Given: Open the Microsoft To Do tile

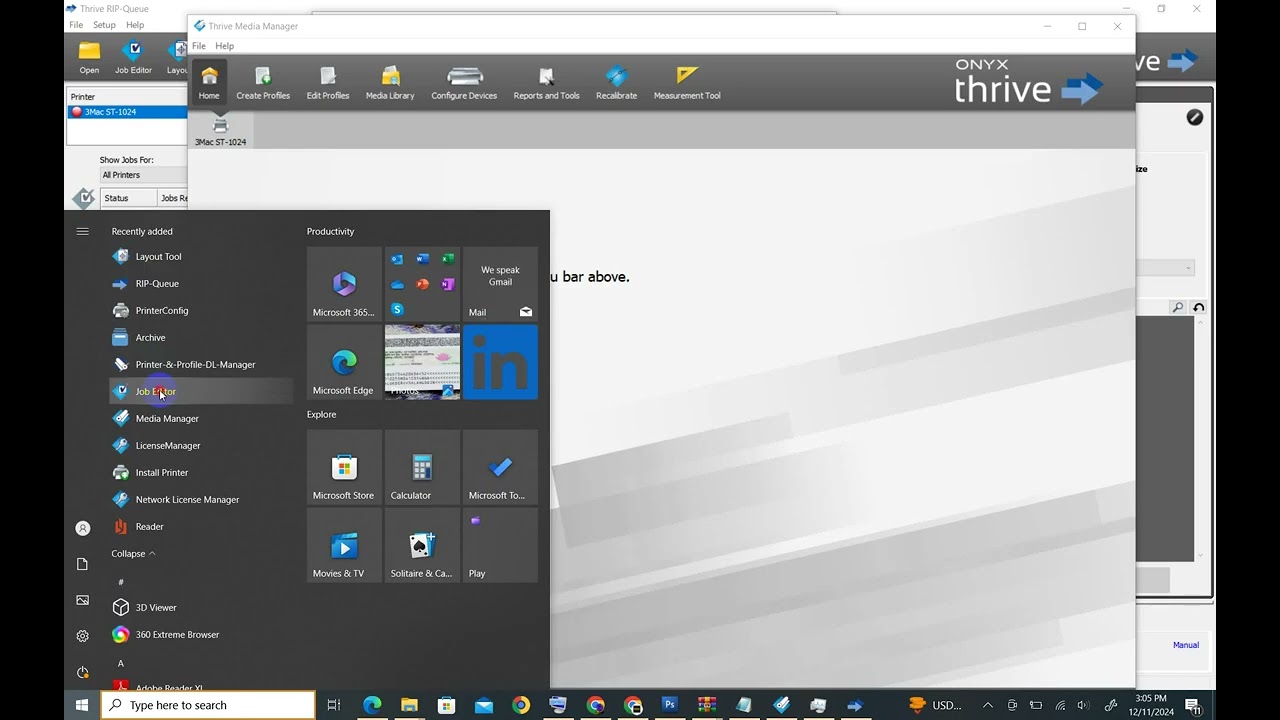Looking at the screenshot, I should point(500,467).
